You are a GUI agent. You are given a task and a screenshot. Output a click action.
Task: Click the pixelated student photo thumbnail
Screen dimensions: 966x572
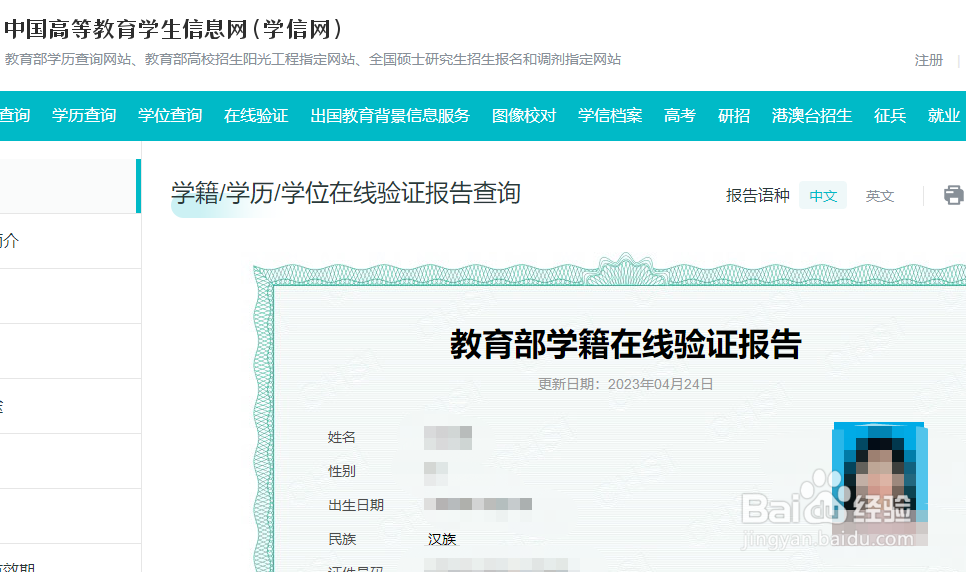coord(880,483)
